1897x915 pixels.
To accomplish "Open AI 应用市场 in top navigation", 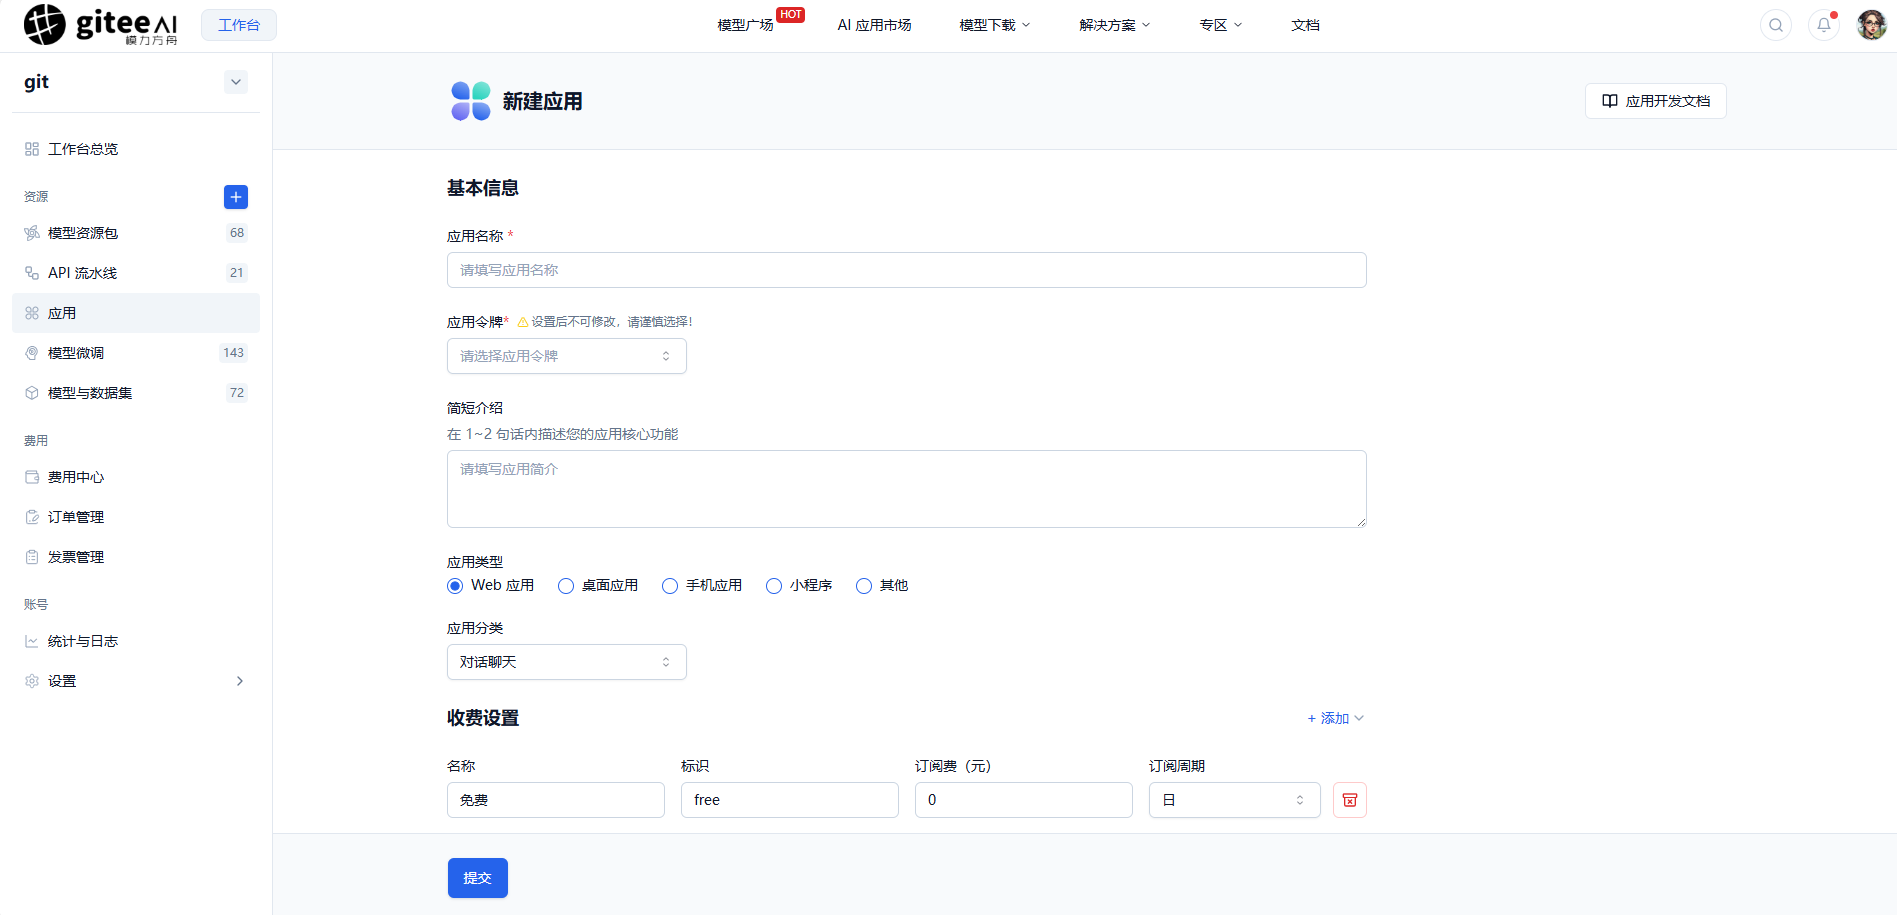I will tap(875, 25).
